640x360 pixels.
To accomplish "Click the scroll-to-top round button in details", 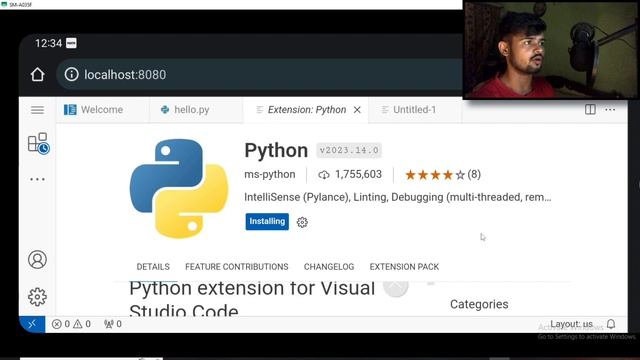I will coord(396,288).
